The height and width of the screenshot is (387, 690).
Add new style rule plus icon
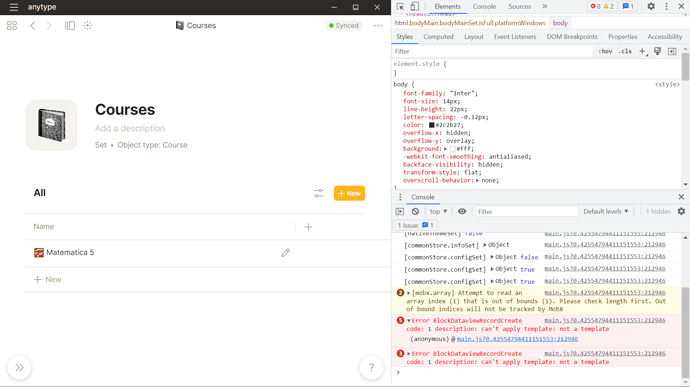click(x=643, y=52)
